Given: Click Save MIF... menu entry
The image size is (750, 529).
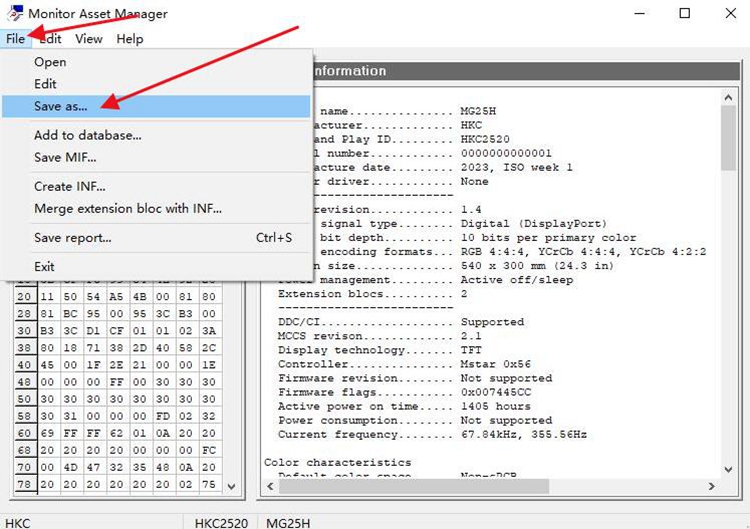Looking at the screenshot, I should click(x=65, y=157).
